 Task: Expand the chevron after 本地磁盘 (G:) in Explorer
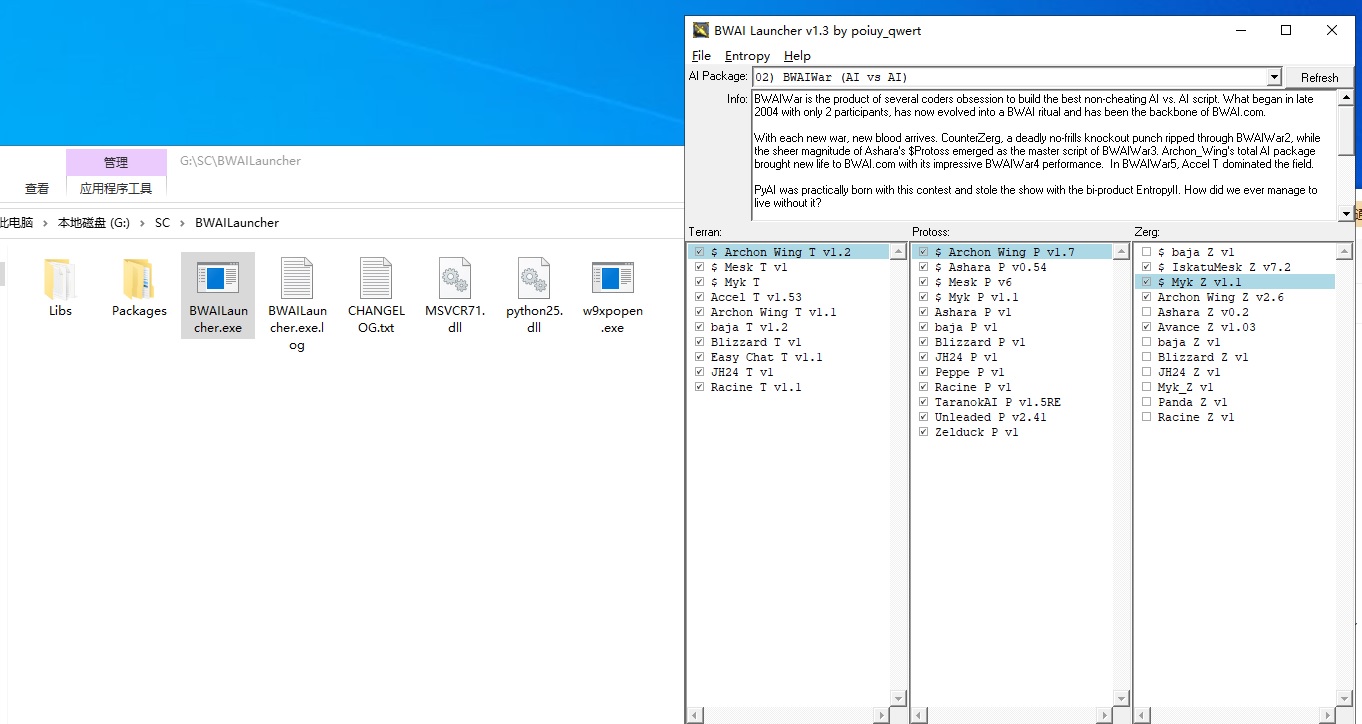tap(142, 223)
